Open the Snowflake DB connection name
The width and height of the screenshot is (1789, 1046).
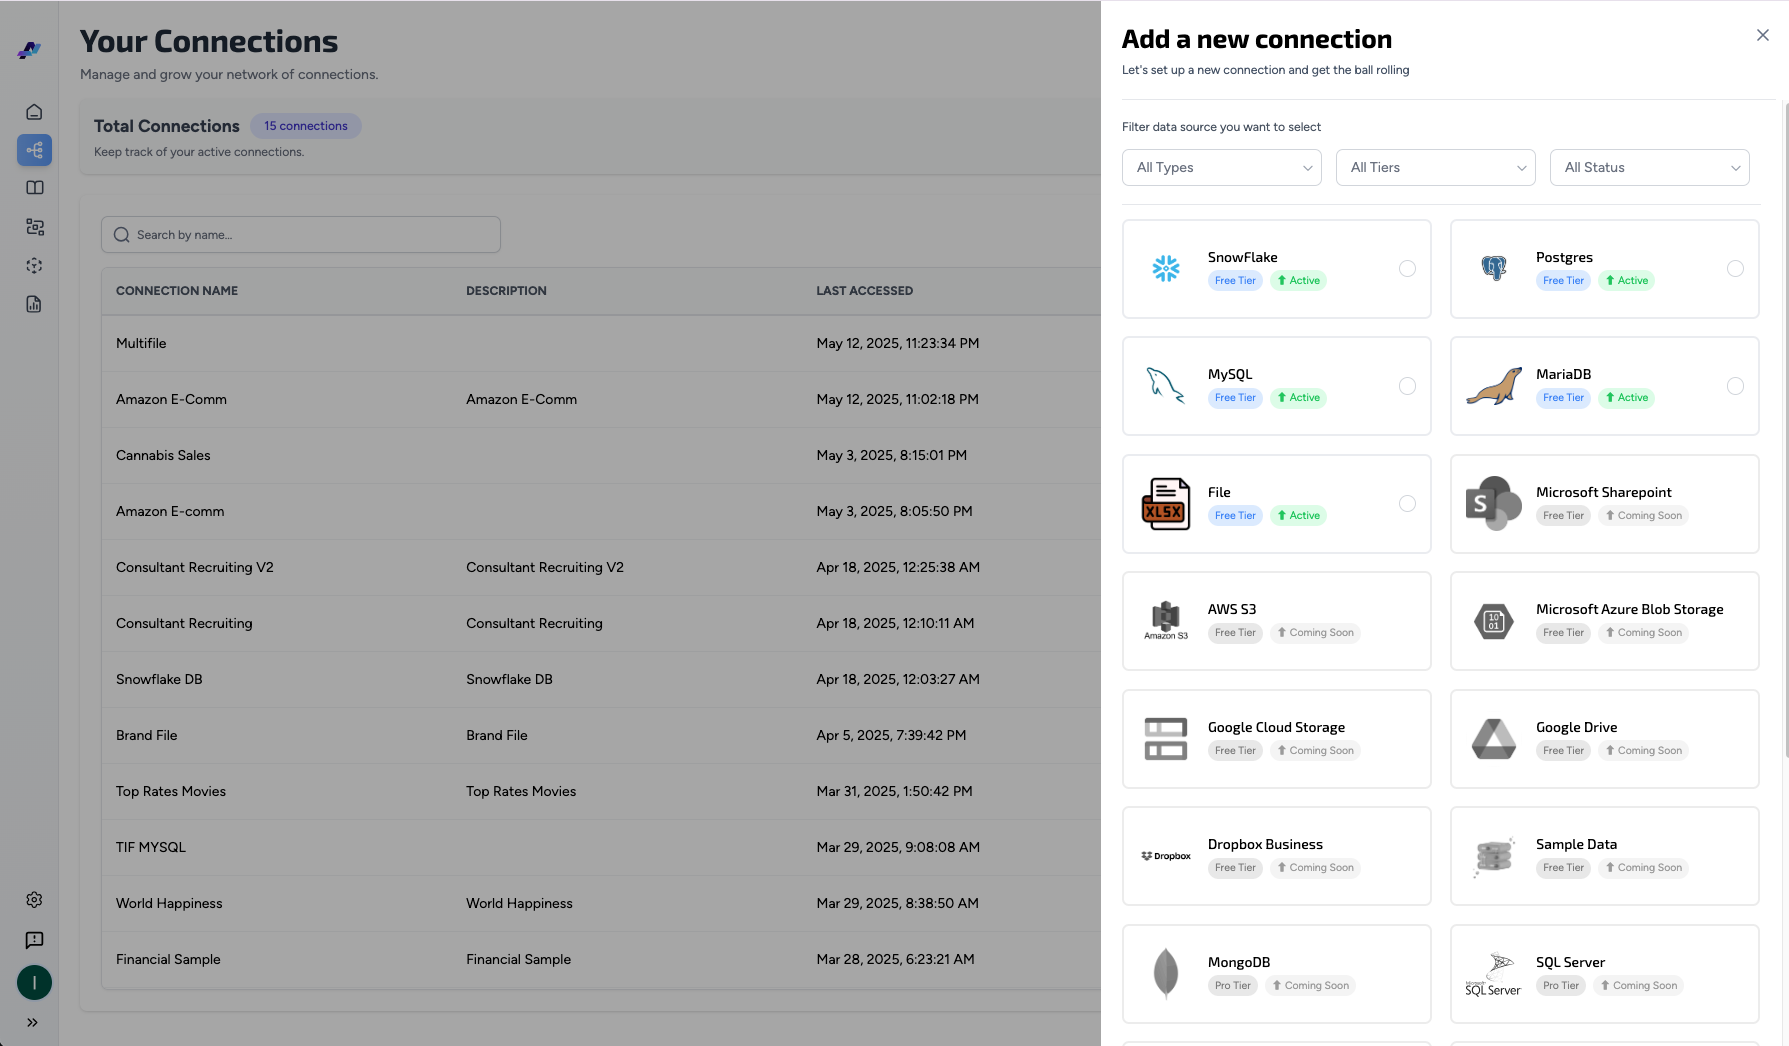pos(159,679)
